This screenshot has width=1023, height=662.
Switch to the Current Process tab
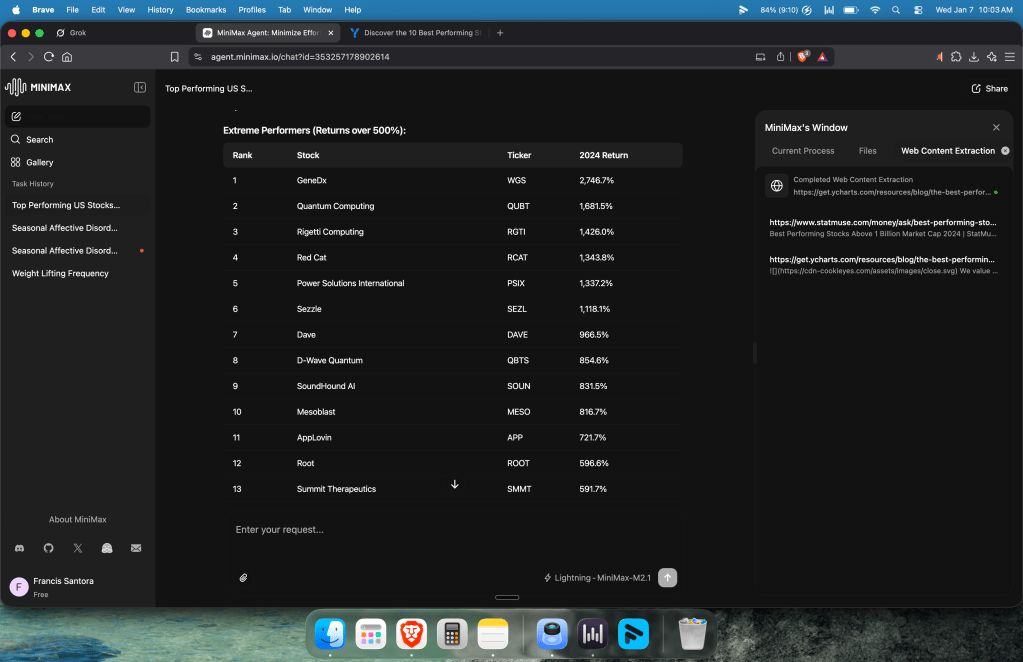tap(802, 151)
